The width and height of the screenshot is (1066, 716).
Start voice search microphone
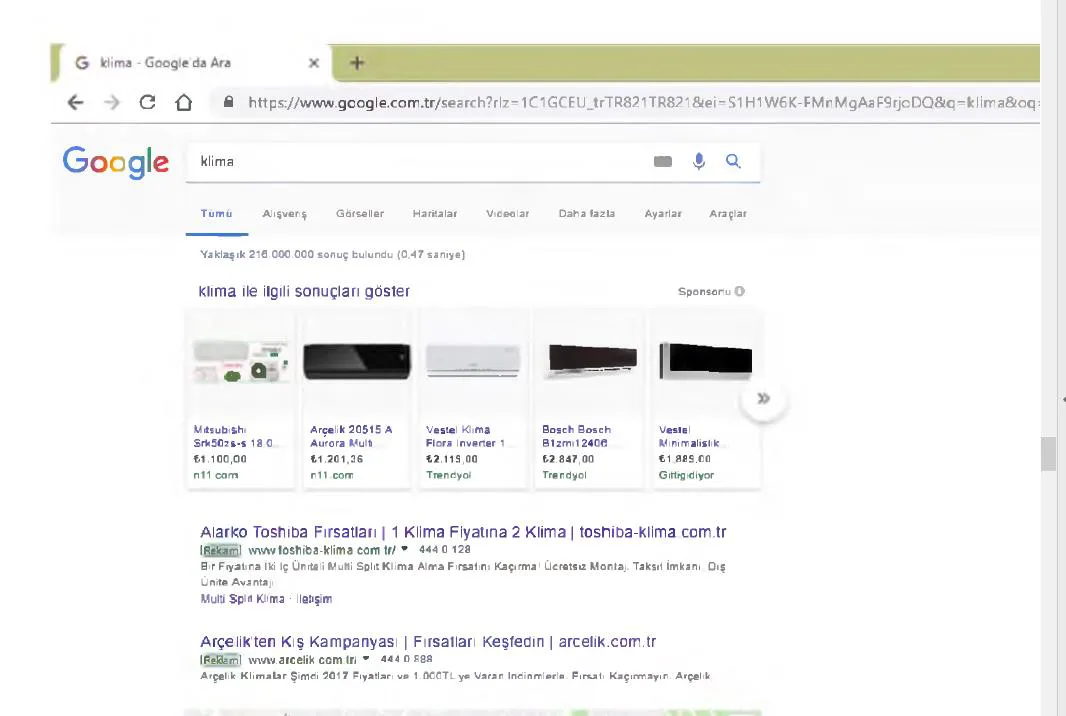coord(699,161)
